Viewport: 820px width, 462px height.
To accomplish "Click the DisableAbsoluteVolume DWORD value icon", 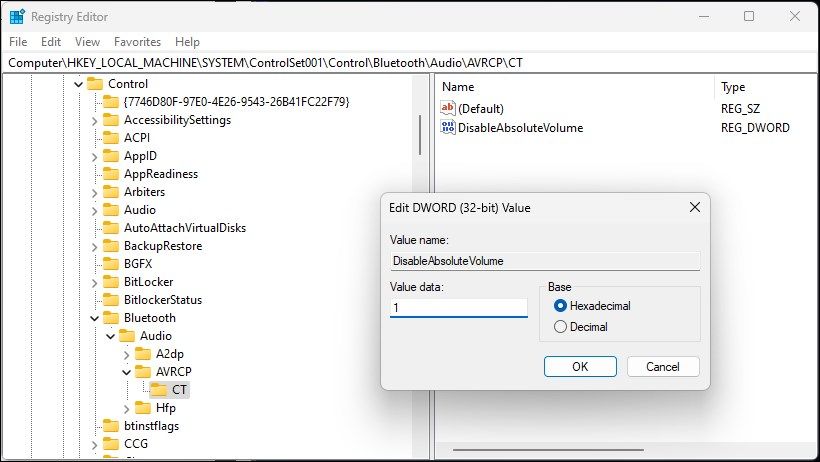I will (448, 127).
